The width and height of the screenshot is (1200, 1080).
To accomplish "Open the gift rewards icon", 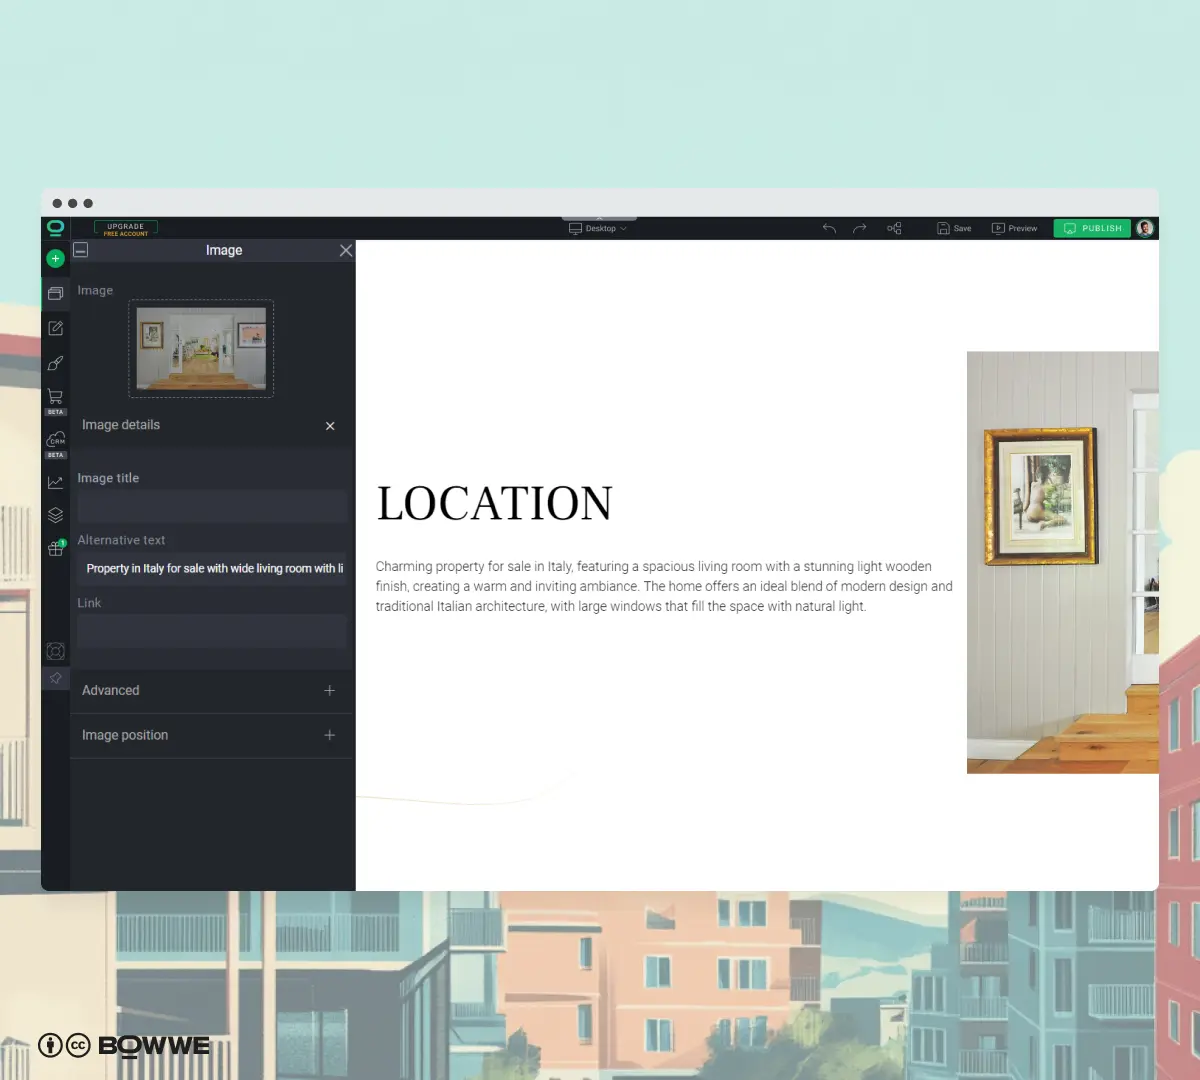I will tap(55, 549).
